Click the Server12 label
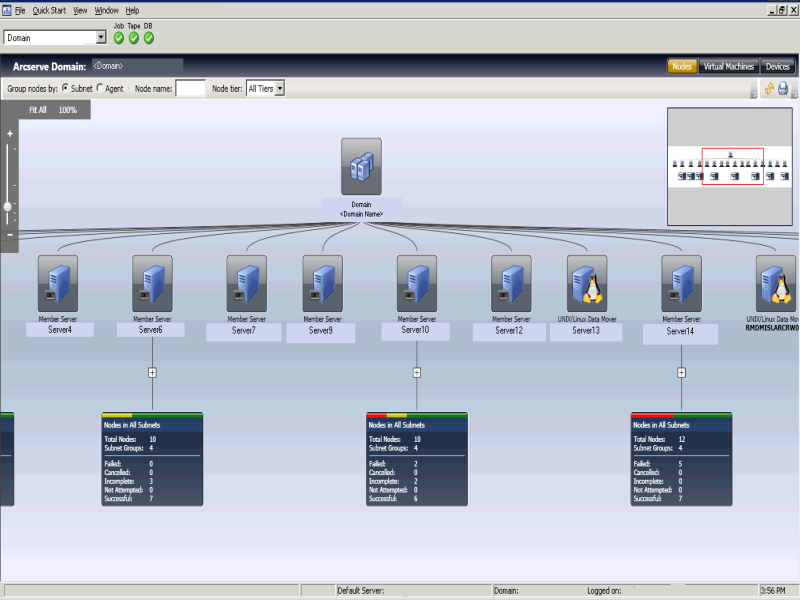The width and height of the screenshot is (800, 600). click(509, 331)
